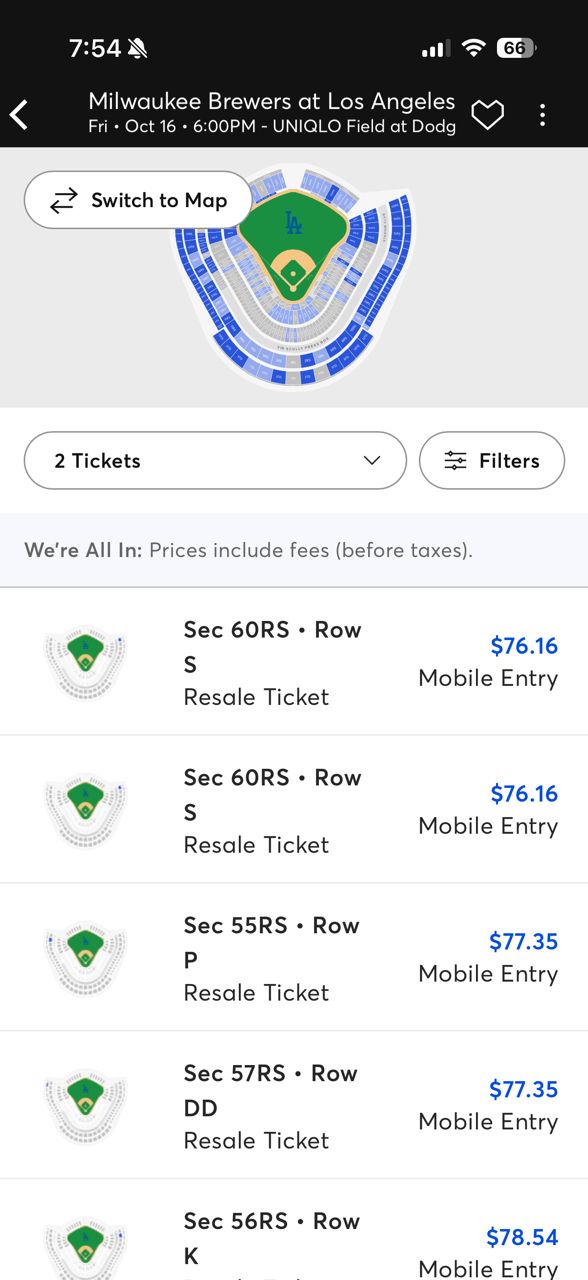Tap the second Sec 60RS seat map thumbnail

pyautogui.click(x=85, y=810)
